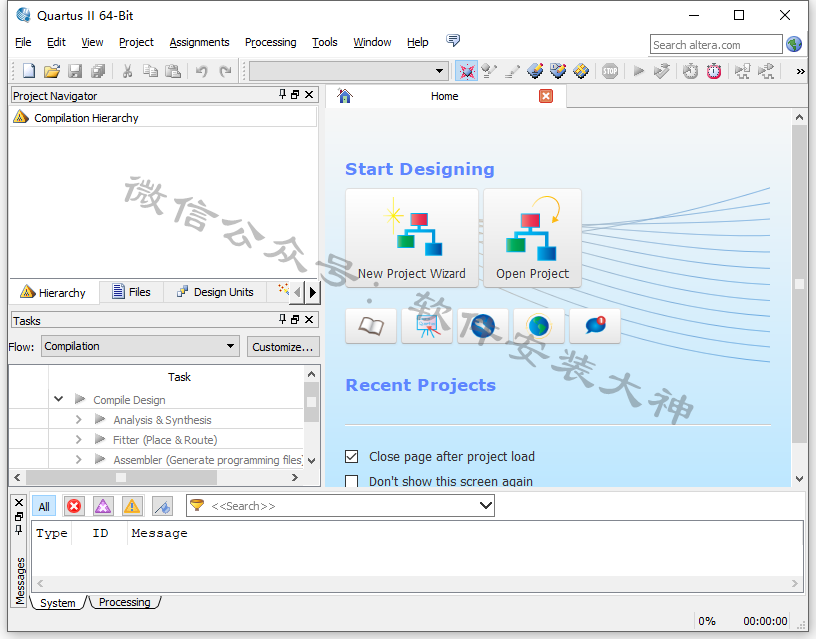Close the Tasks panel

pos(309,319)
